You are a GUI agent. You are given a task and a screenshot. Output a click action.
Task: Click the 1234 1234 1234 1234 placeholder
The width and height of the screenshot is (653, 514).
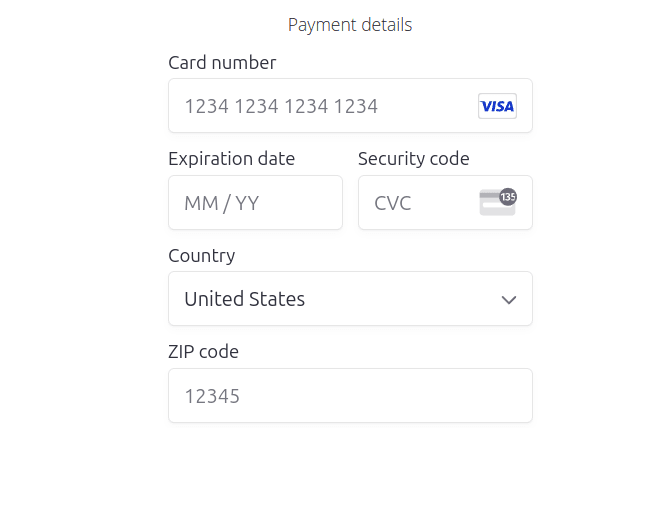pyautogui.click(x=281, y=106)
